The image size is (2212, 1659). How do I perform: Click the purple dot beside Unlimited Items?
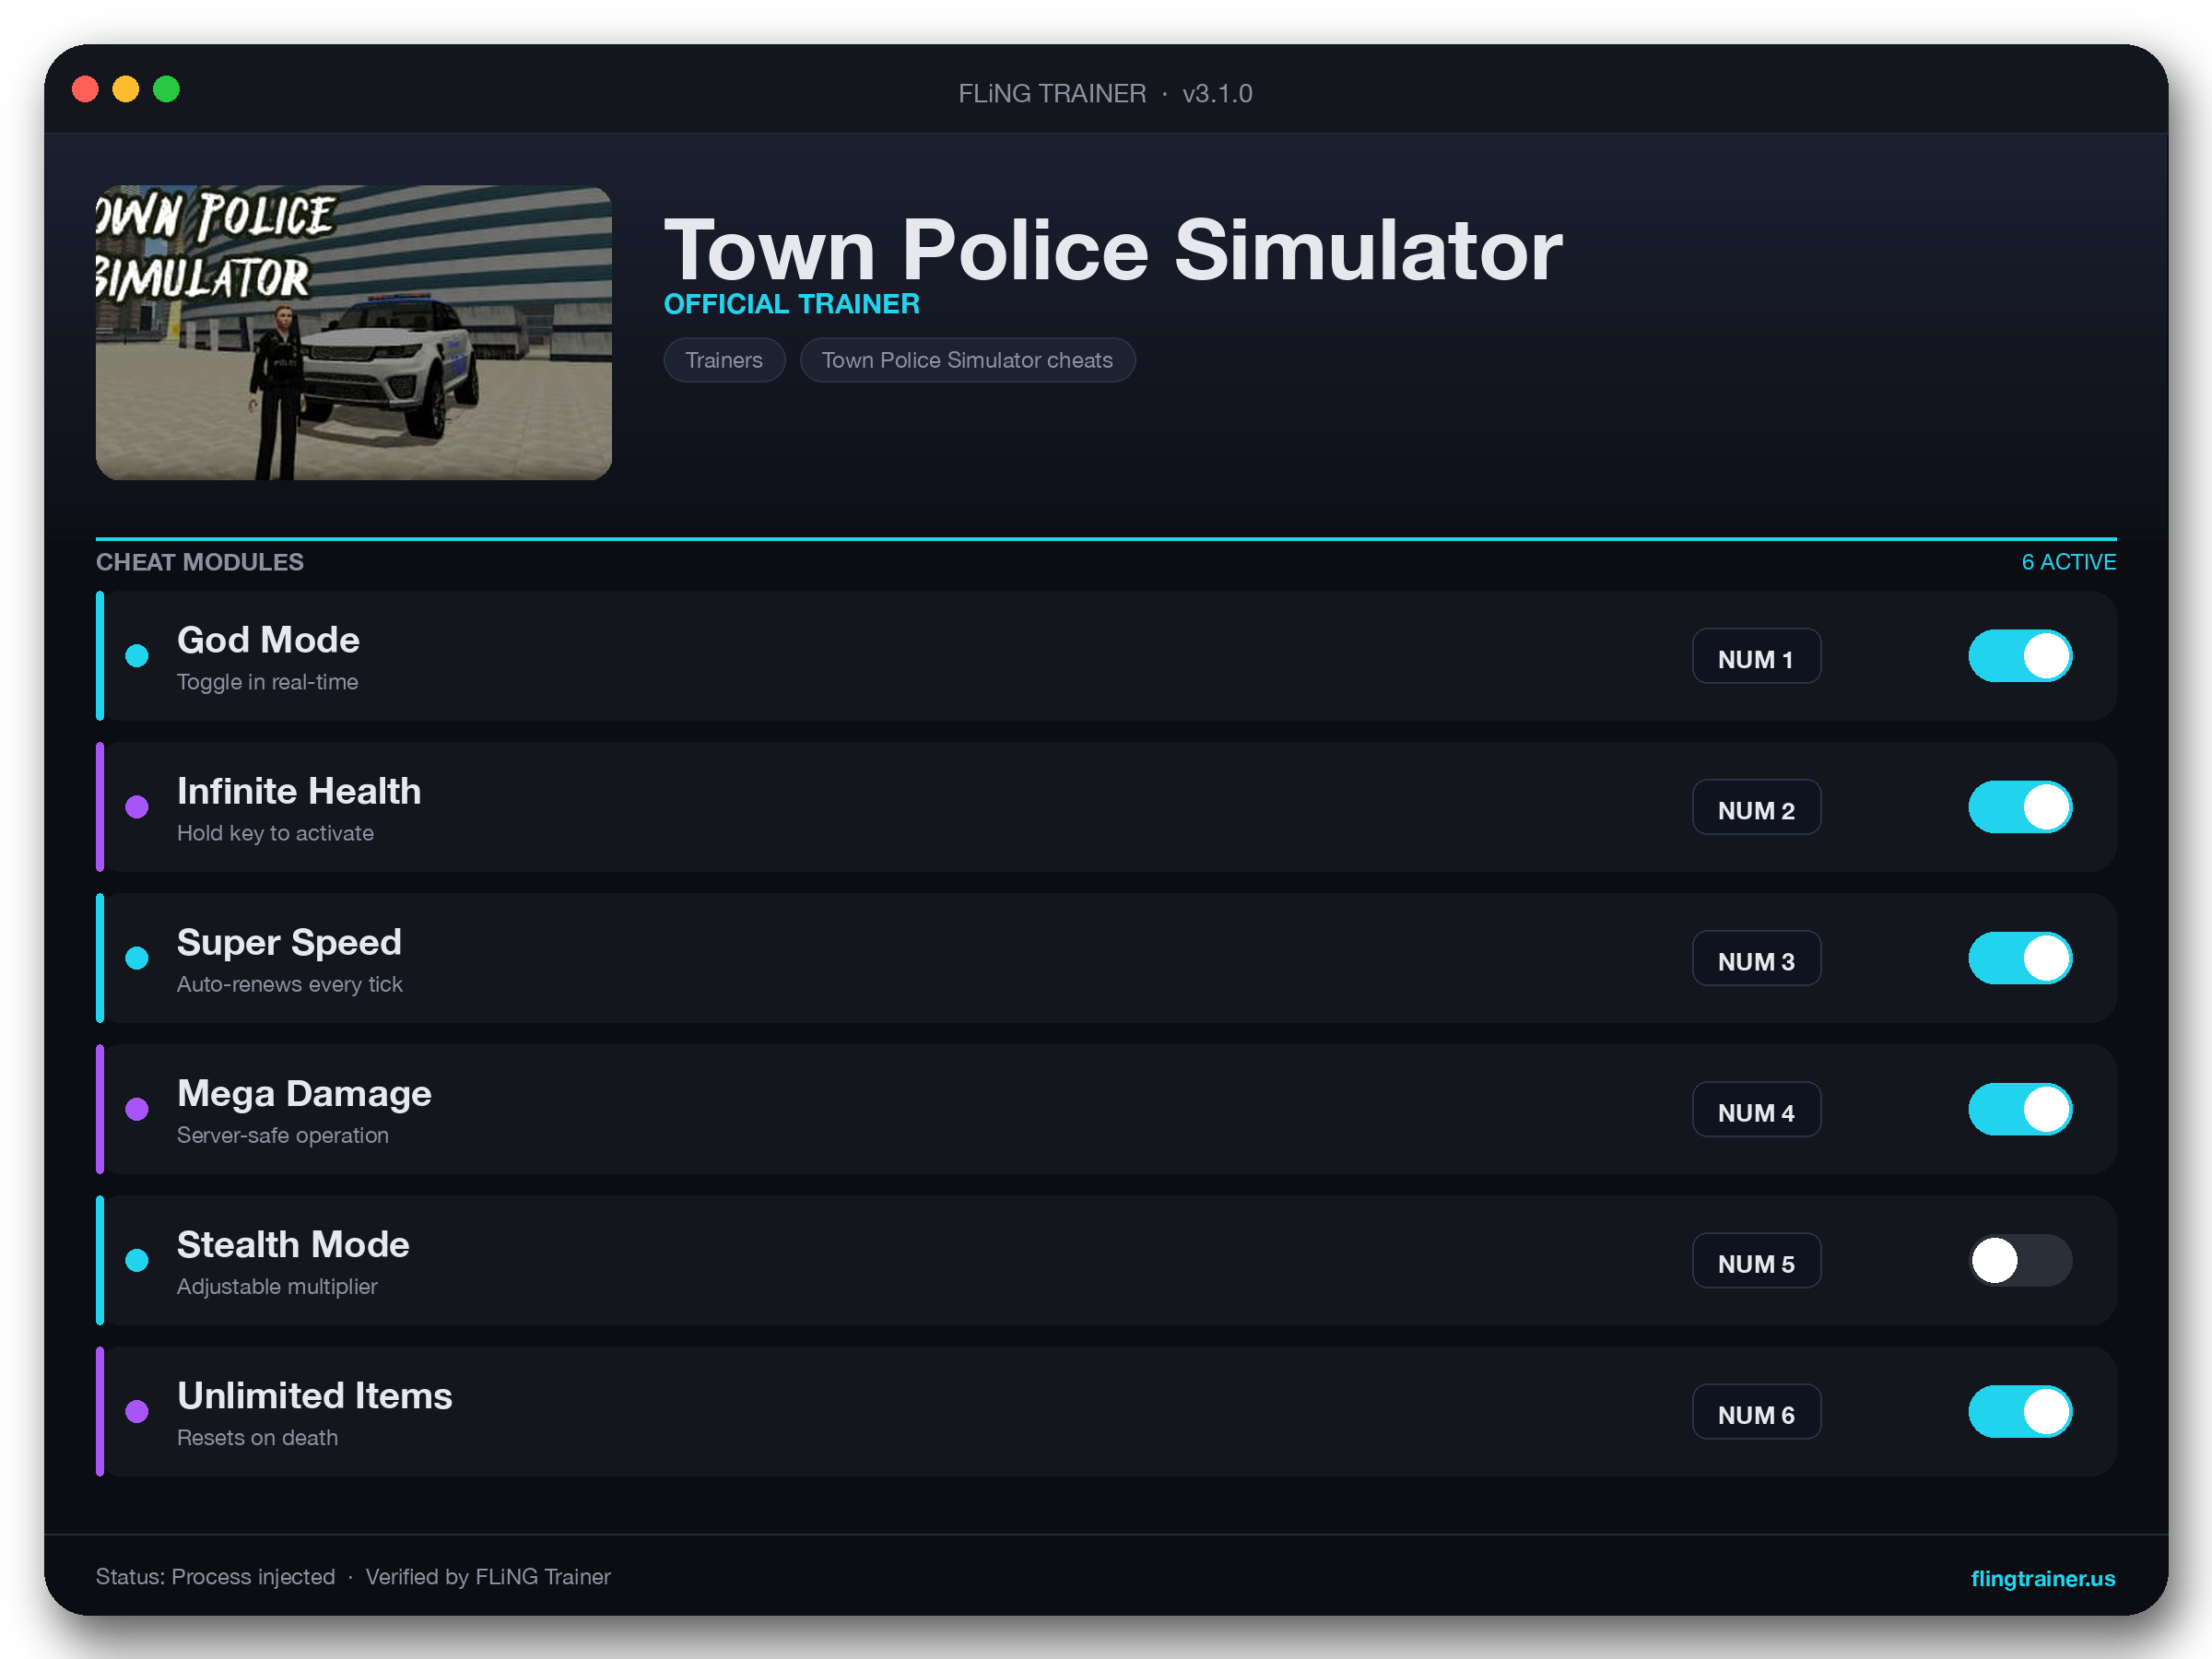(137, 1411)
